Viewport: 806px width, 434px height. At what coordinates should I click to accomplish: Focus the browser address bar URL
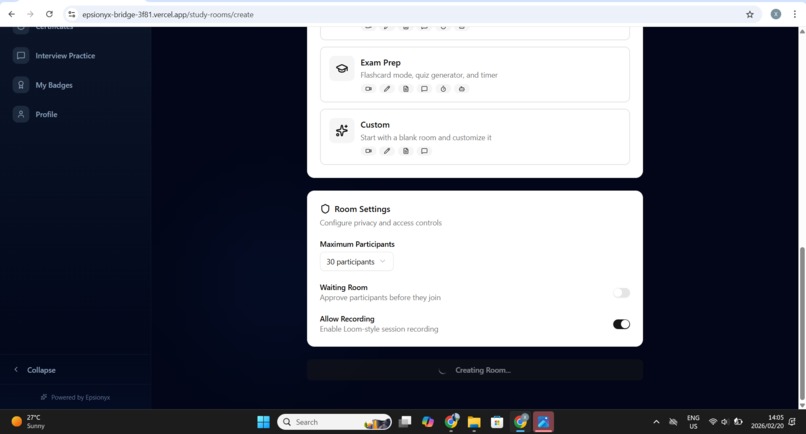click(x=168, y=14)
